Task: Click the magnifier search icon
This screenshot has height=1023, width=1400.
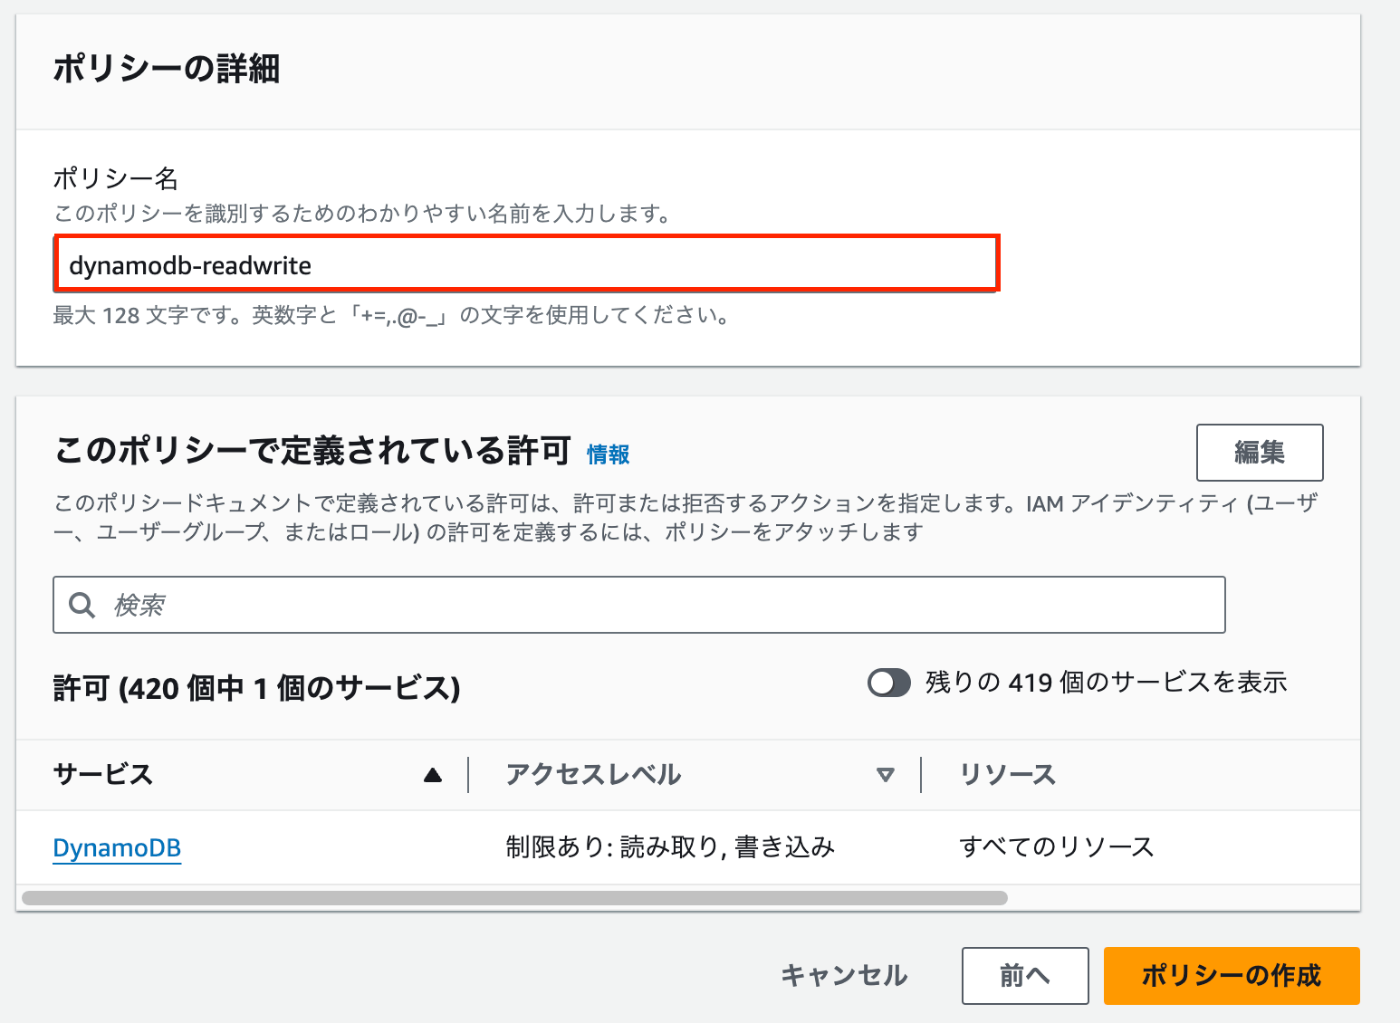Action: click(x=82, y=605)
